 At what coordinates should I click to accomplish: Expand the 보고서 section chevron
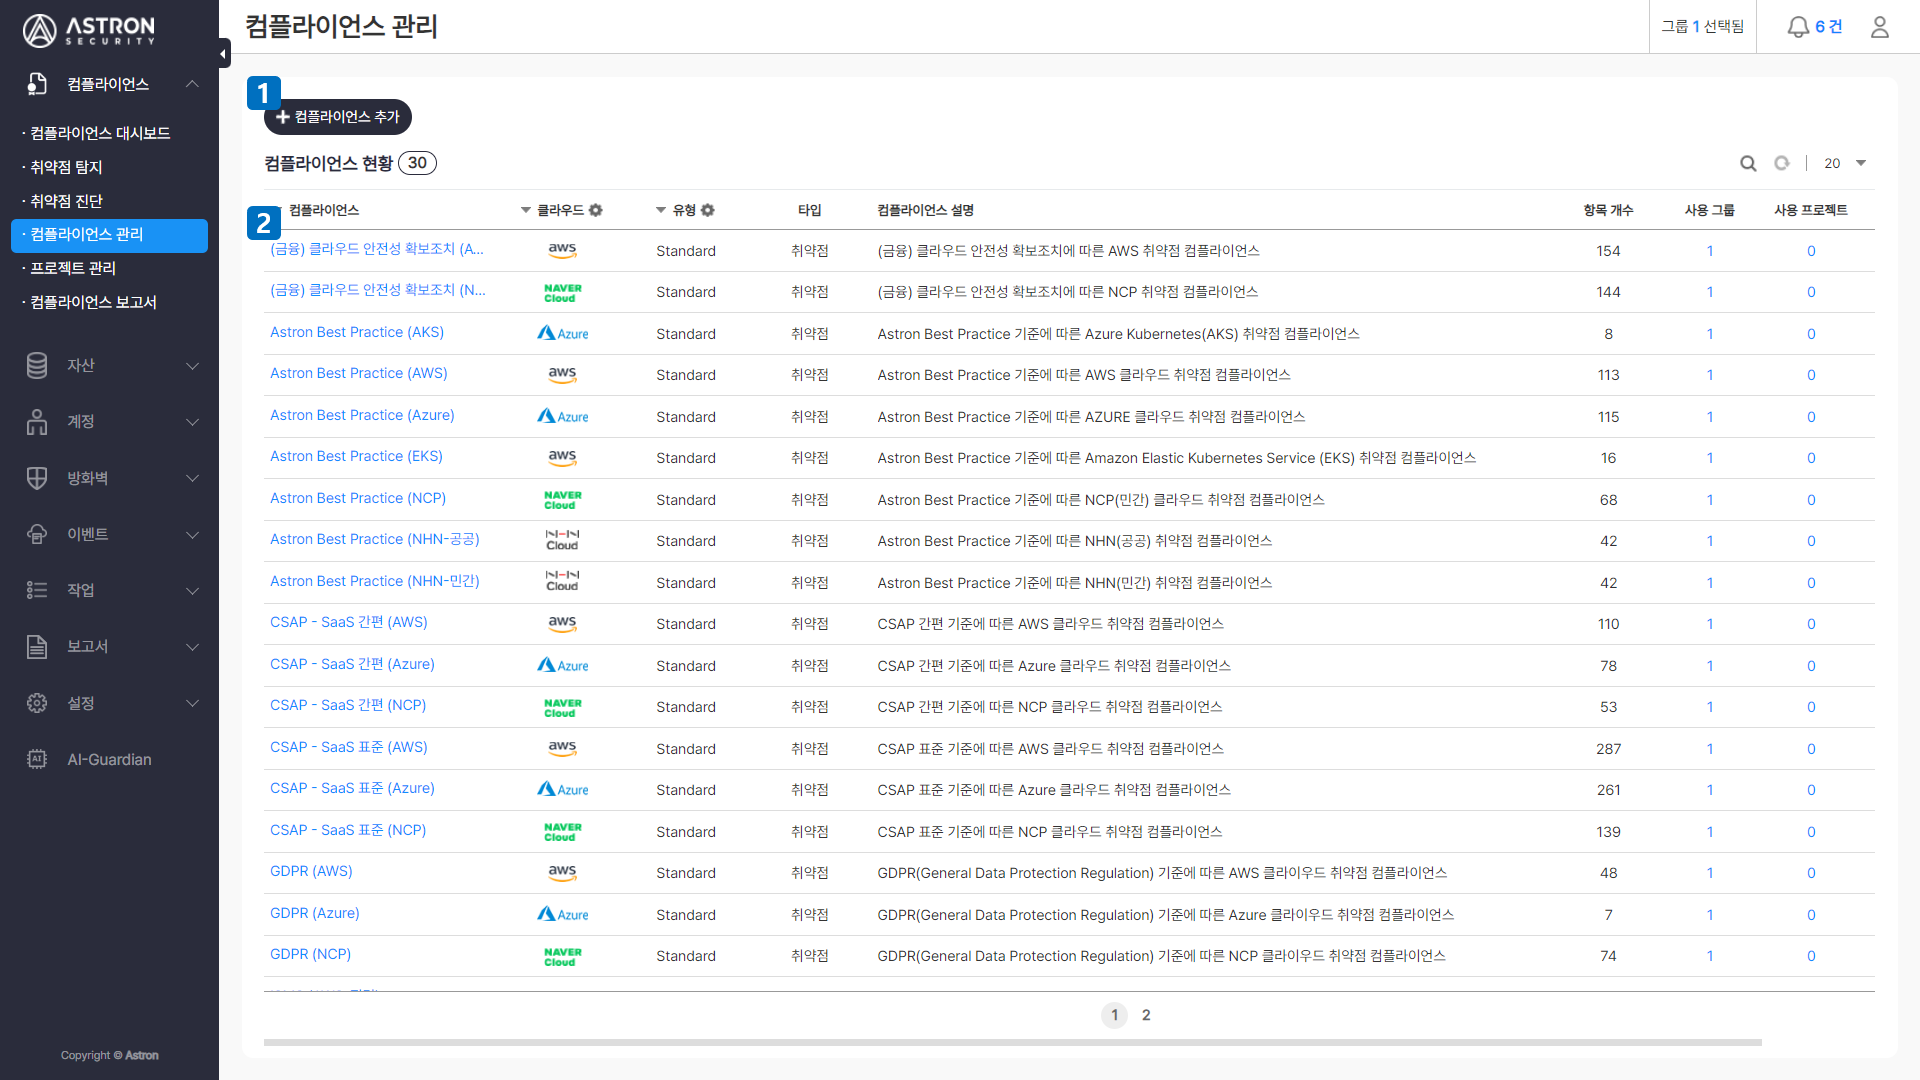click(192, 647)
